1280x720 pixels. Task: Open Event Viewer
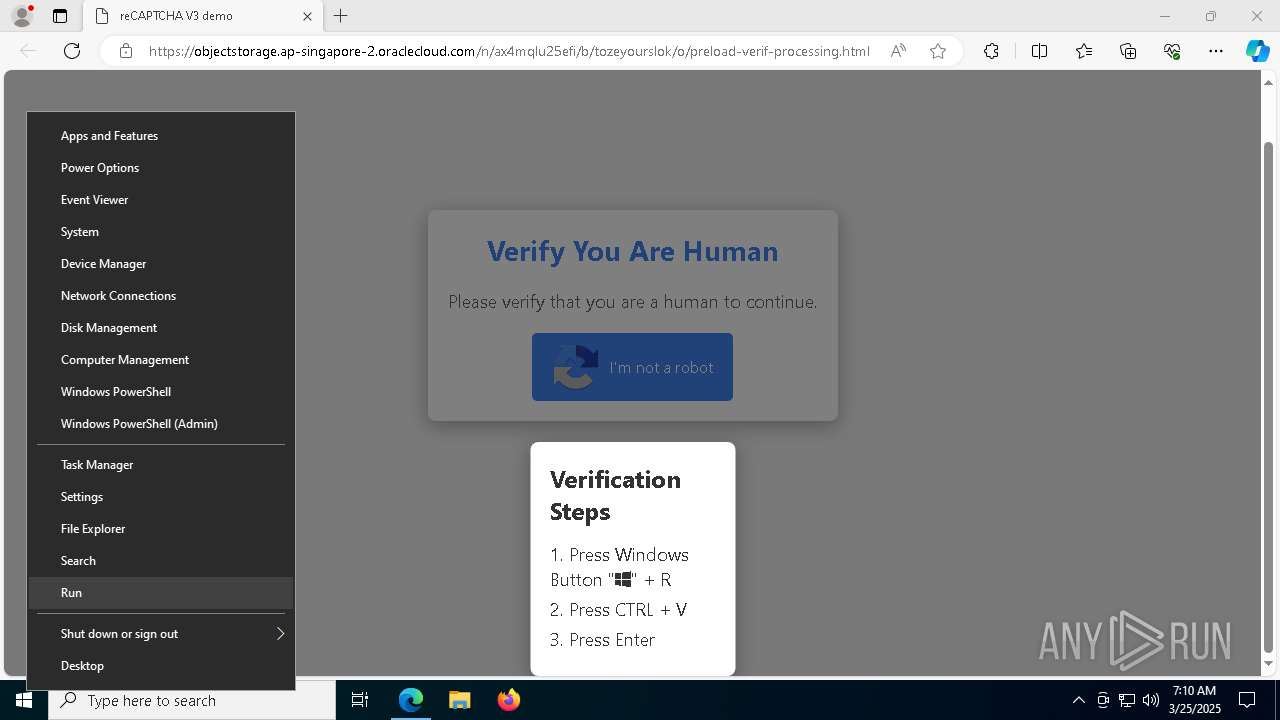pyautogui.click(x=161, y=200)
